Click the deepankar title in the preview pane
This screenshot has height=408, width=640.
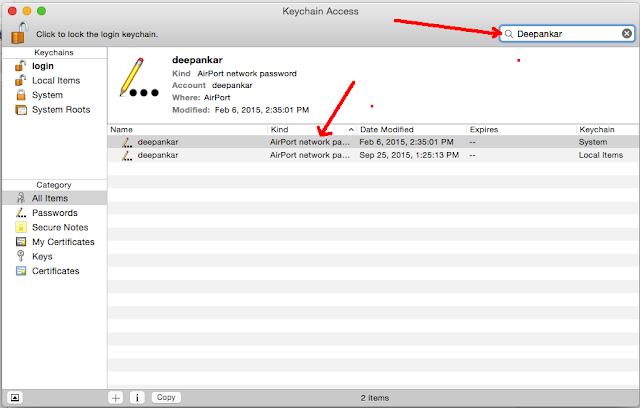point(197,60)
